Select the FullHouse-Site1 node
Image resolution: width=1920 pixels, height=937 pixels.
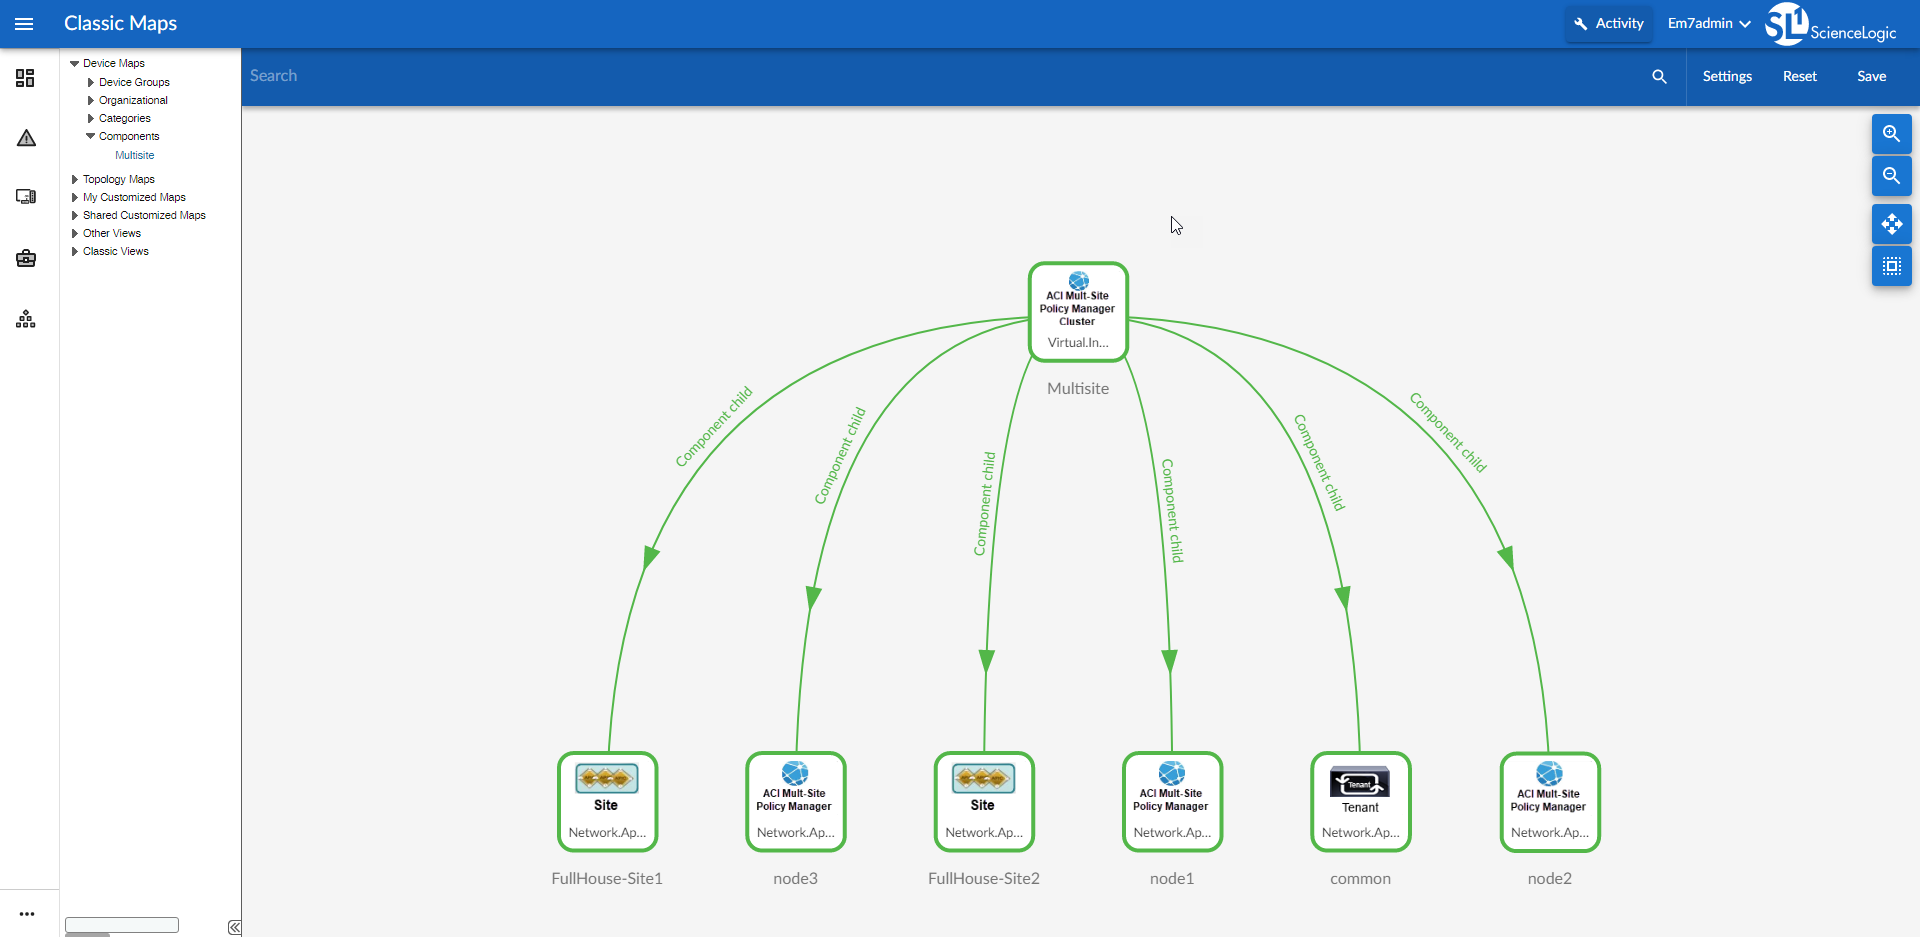point(607,802)
